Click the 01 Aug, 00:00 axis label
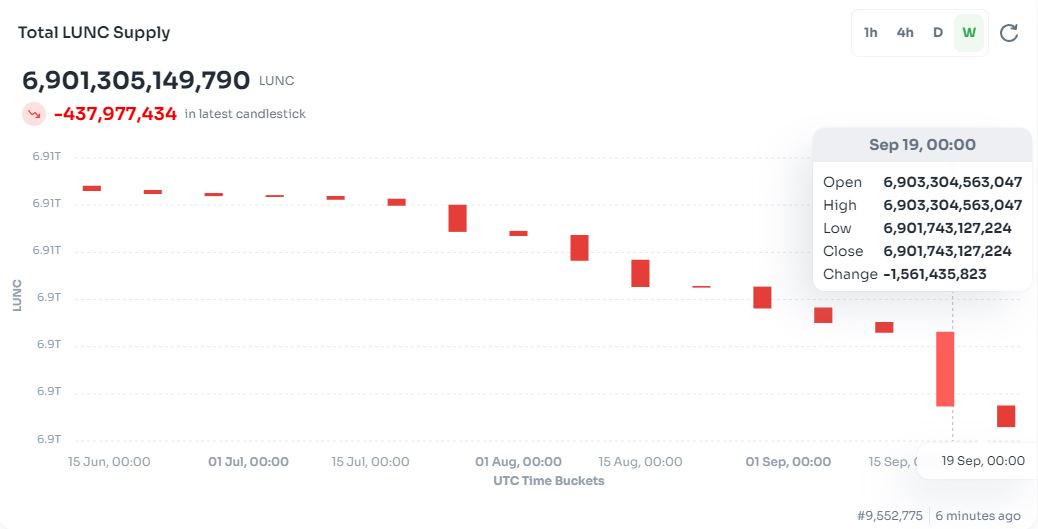This screenshot has height=529, width=1038. pyautogui.click(x=518, y=462)
